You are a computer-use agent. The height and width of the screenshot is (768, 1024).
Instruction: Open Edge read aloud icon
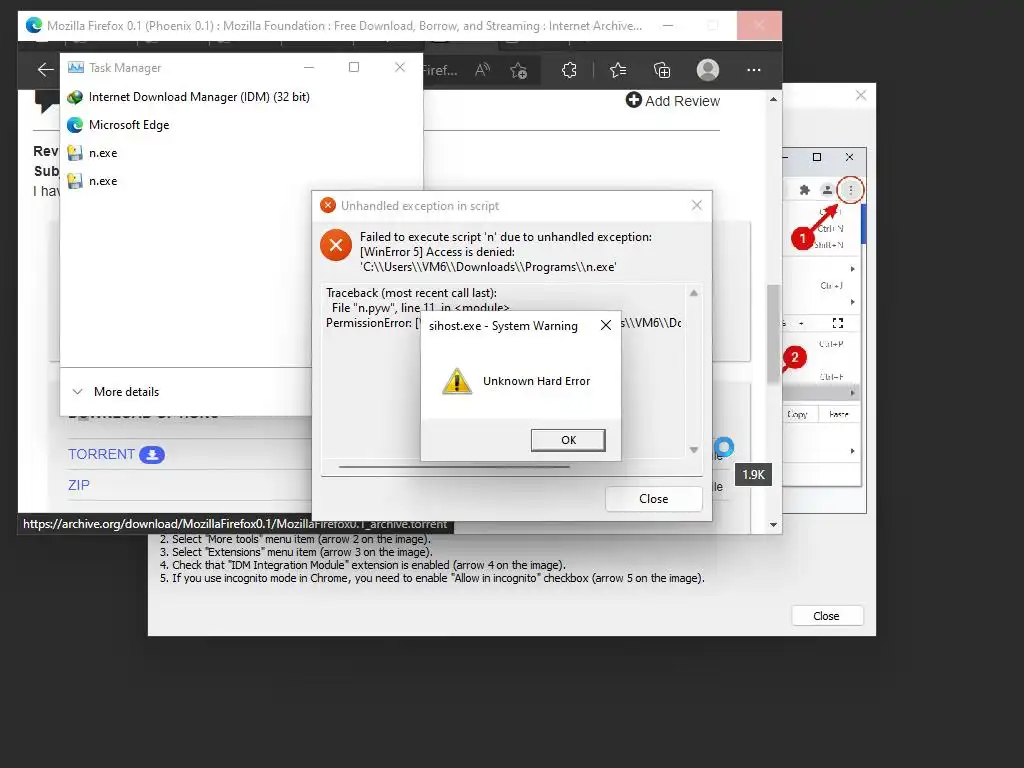[482, 70]
